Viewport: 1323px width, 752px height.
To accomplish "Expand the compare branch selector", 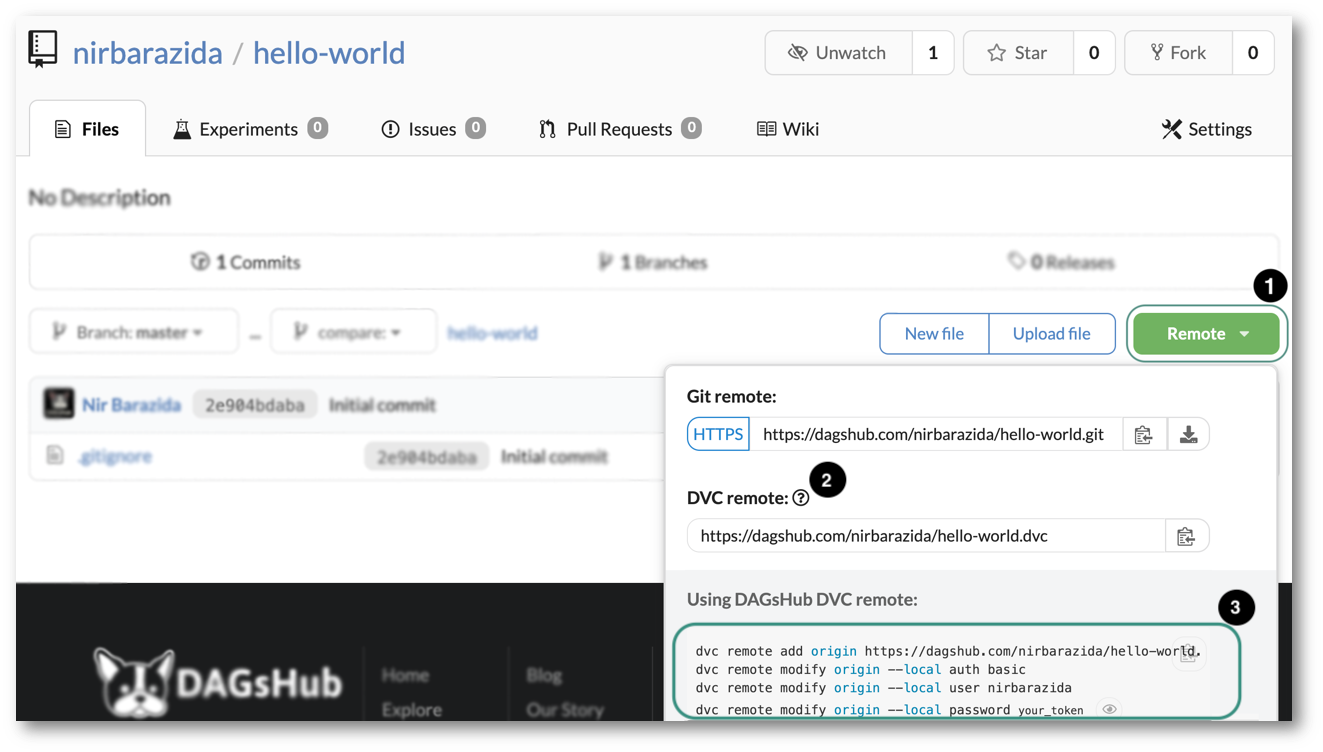I will click(x=354, y=331).
